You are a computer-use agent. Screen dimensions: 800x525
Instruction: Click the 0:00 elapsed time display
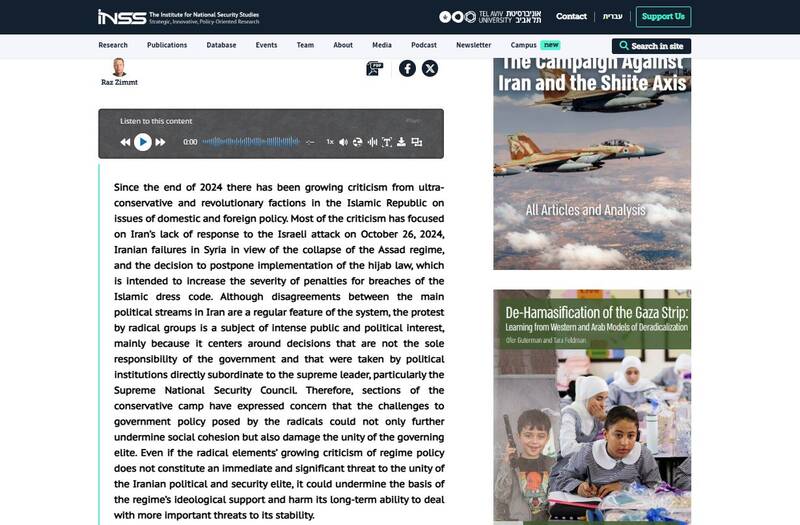pyautogui.click(x=190, y=142)
